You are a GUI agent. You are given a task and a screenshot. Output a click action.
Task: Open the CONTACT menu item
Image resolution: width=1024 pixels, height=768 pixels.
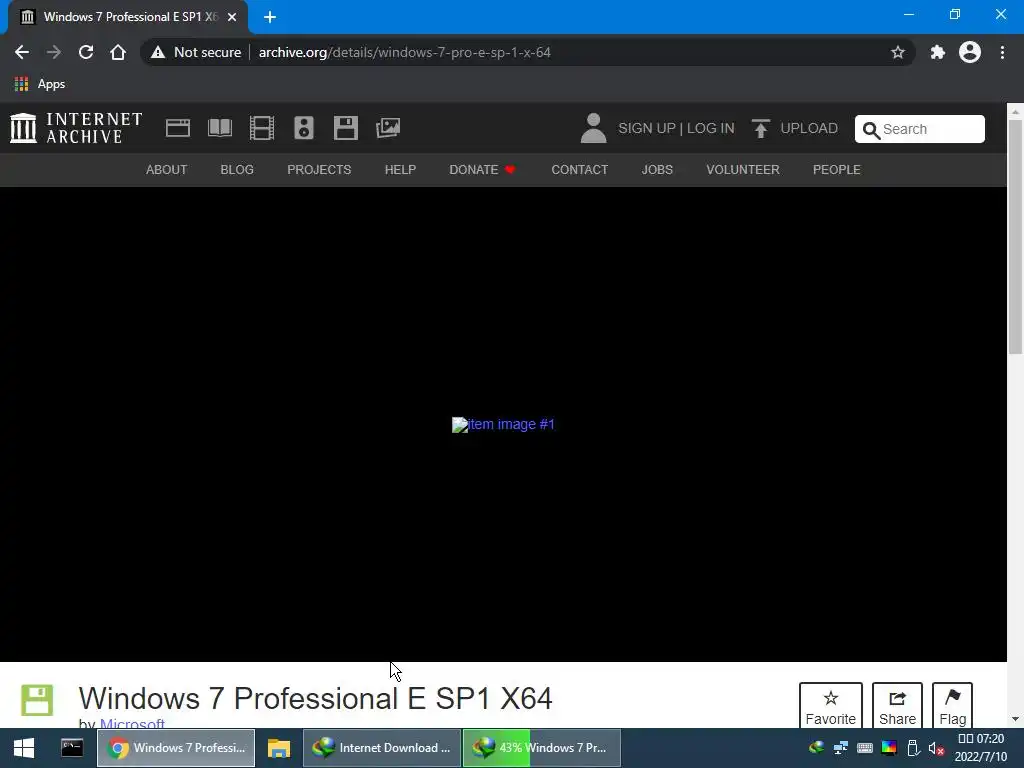point(580,170)
